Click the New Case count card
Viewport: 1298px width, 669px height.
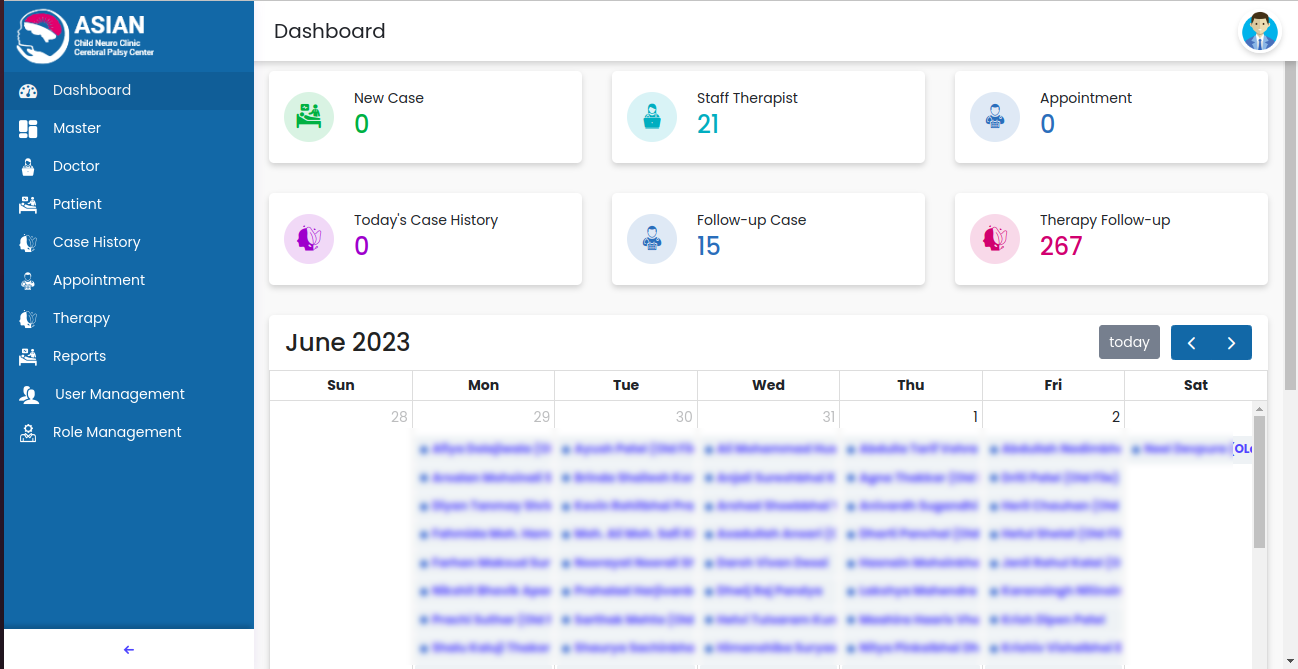[424, 117]
